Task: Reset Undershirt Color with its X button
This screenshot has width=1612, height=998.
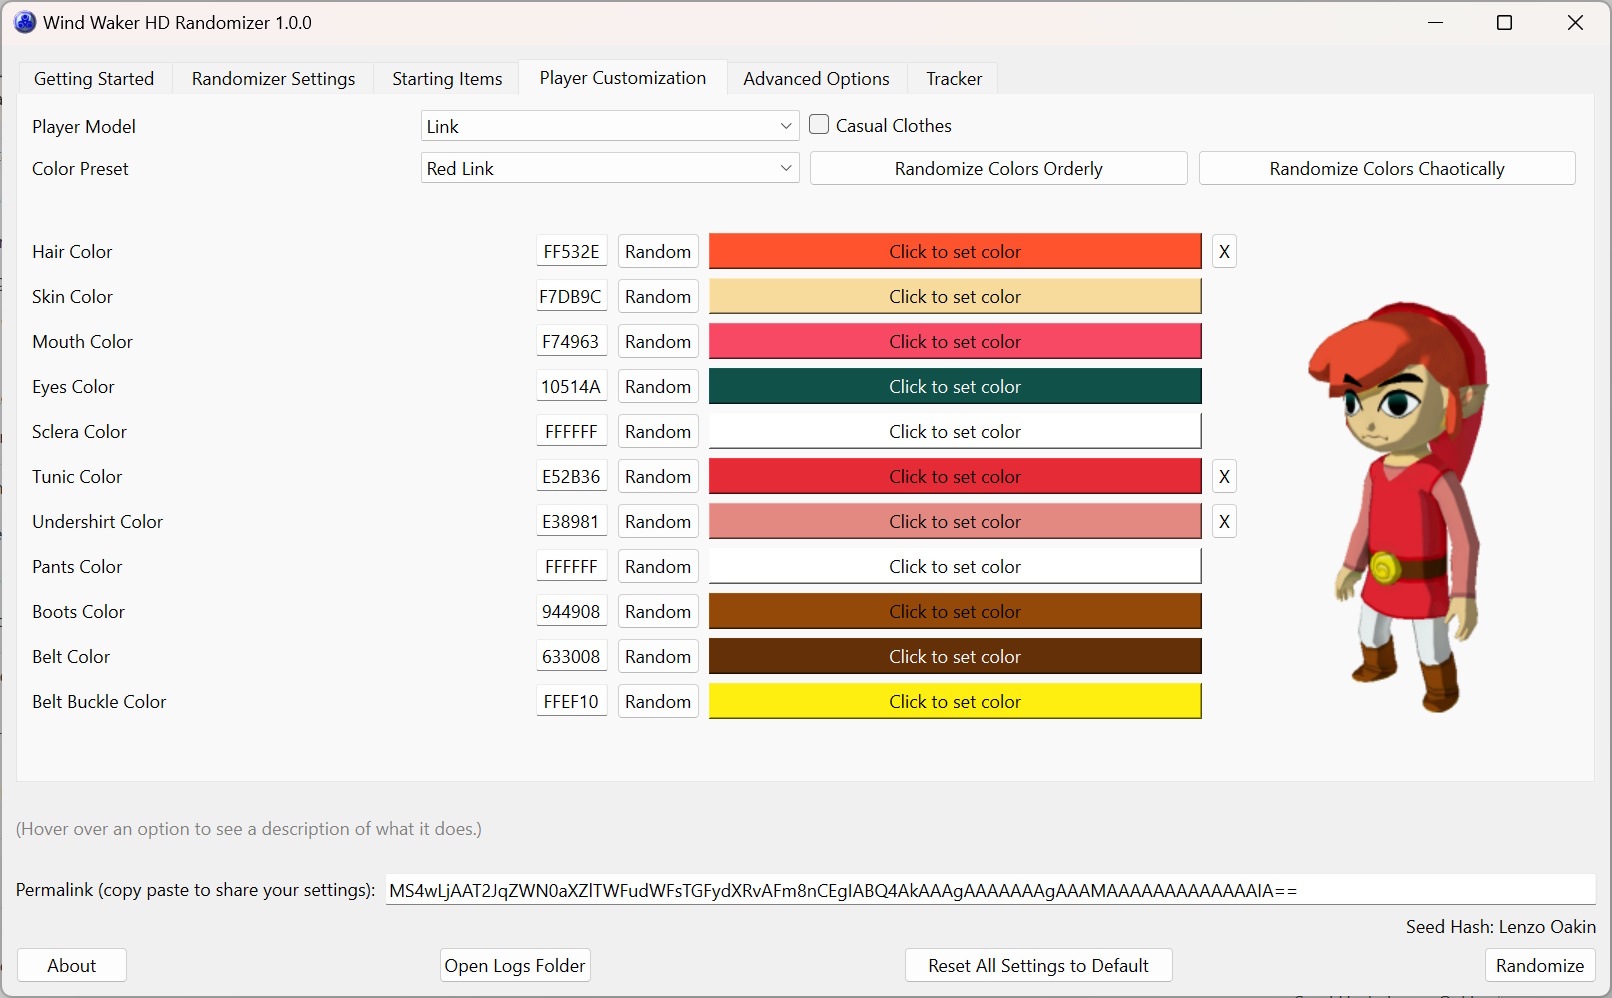Action: click(1224, 522)
